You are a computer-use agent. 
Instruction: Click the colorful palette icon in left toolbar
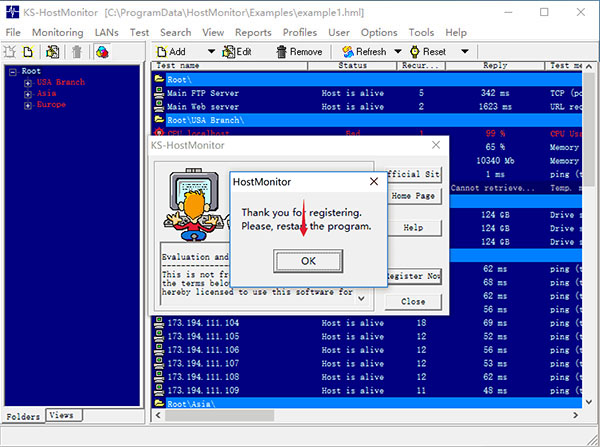(102, 51)
